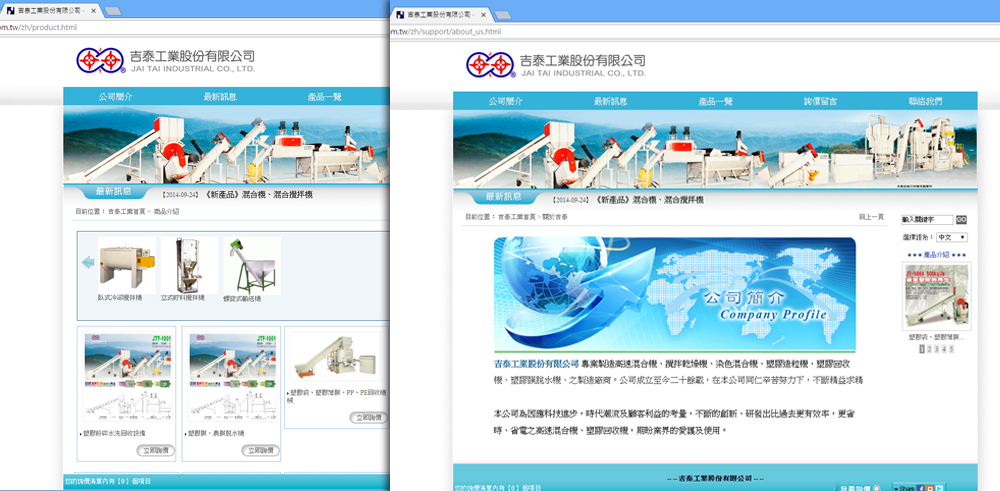Click favicon of the right browser tab
This screenshot has width=1000, height=491.
click(x=399, y=14)
